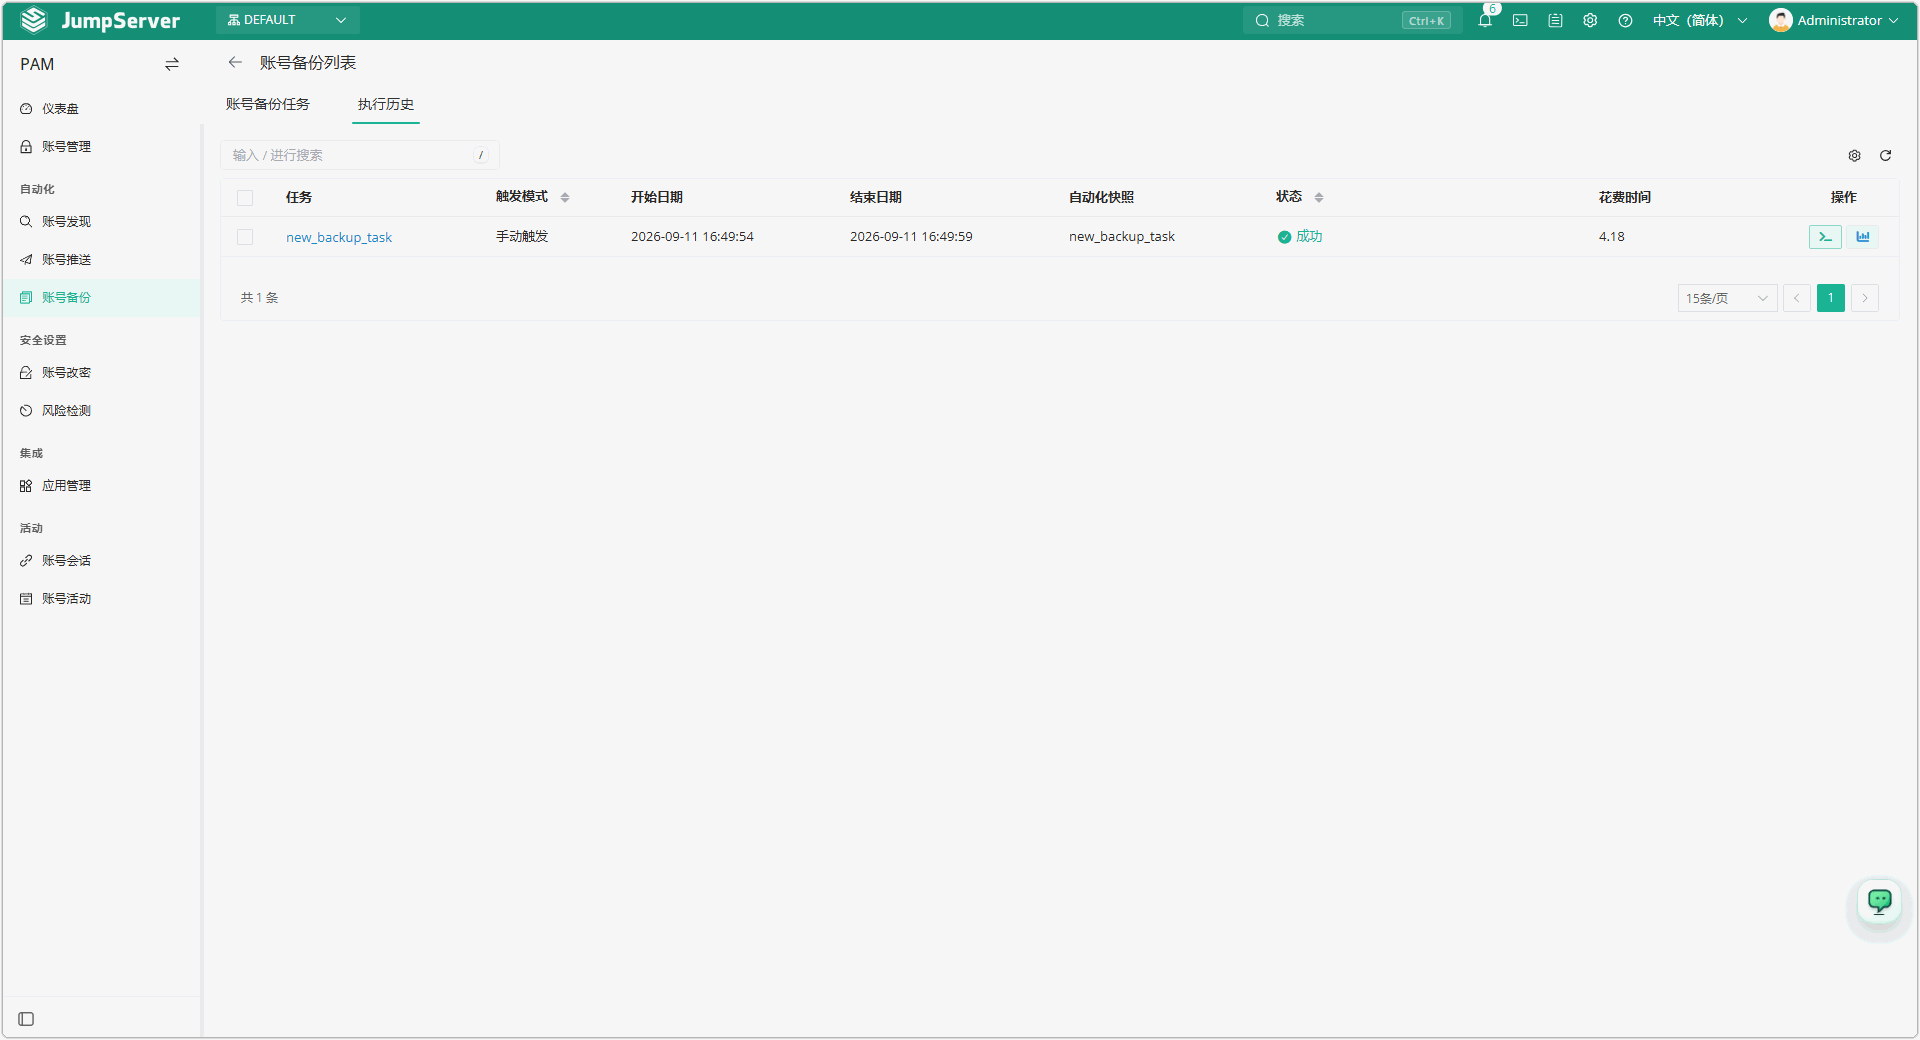This screenshot has width=1920, height=1040.
Task: Open table column settings gear
Action: [x=1854, y=155]
